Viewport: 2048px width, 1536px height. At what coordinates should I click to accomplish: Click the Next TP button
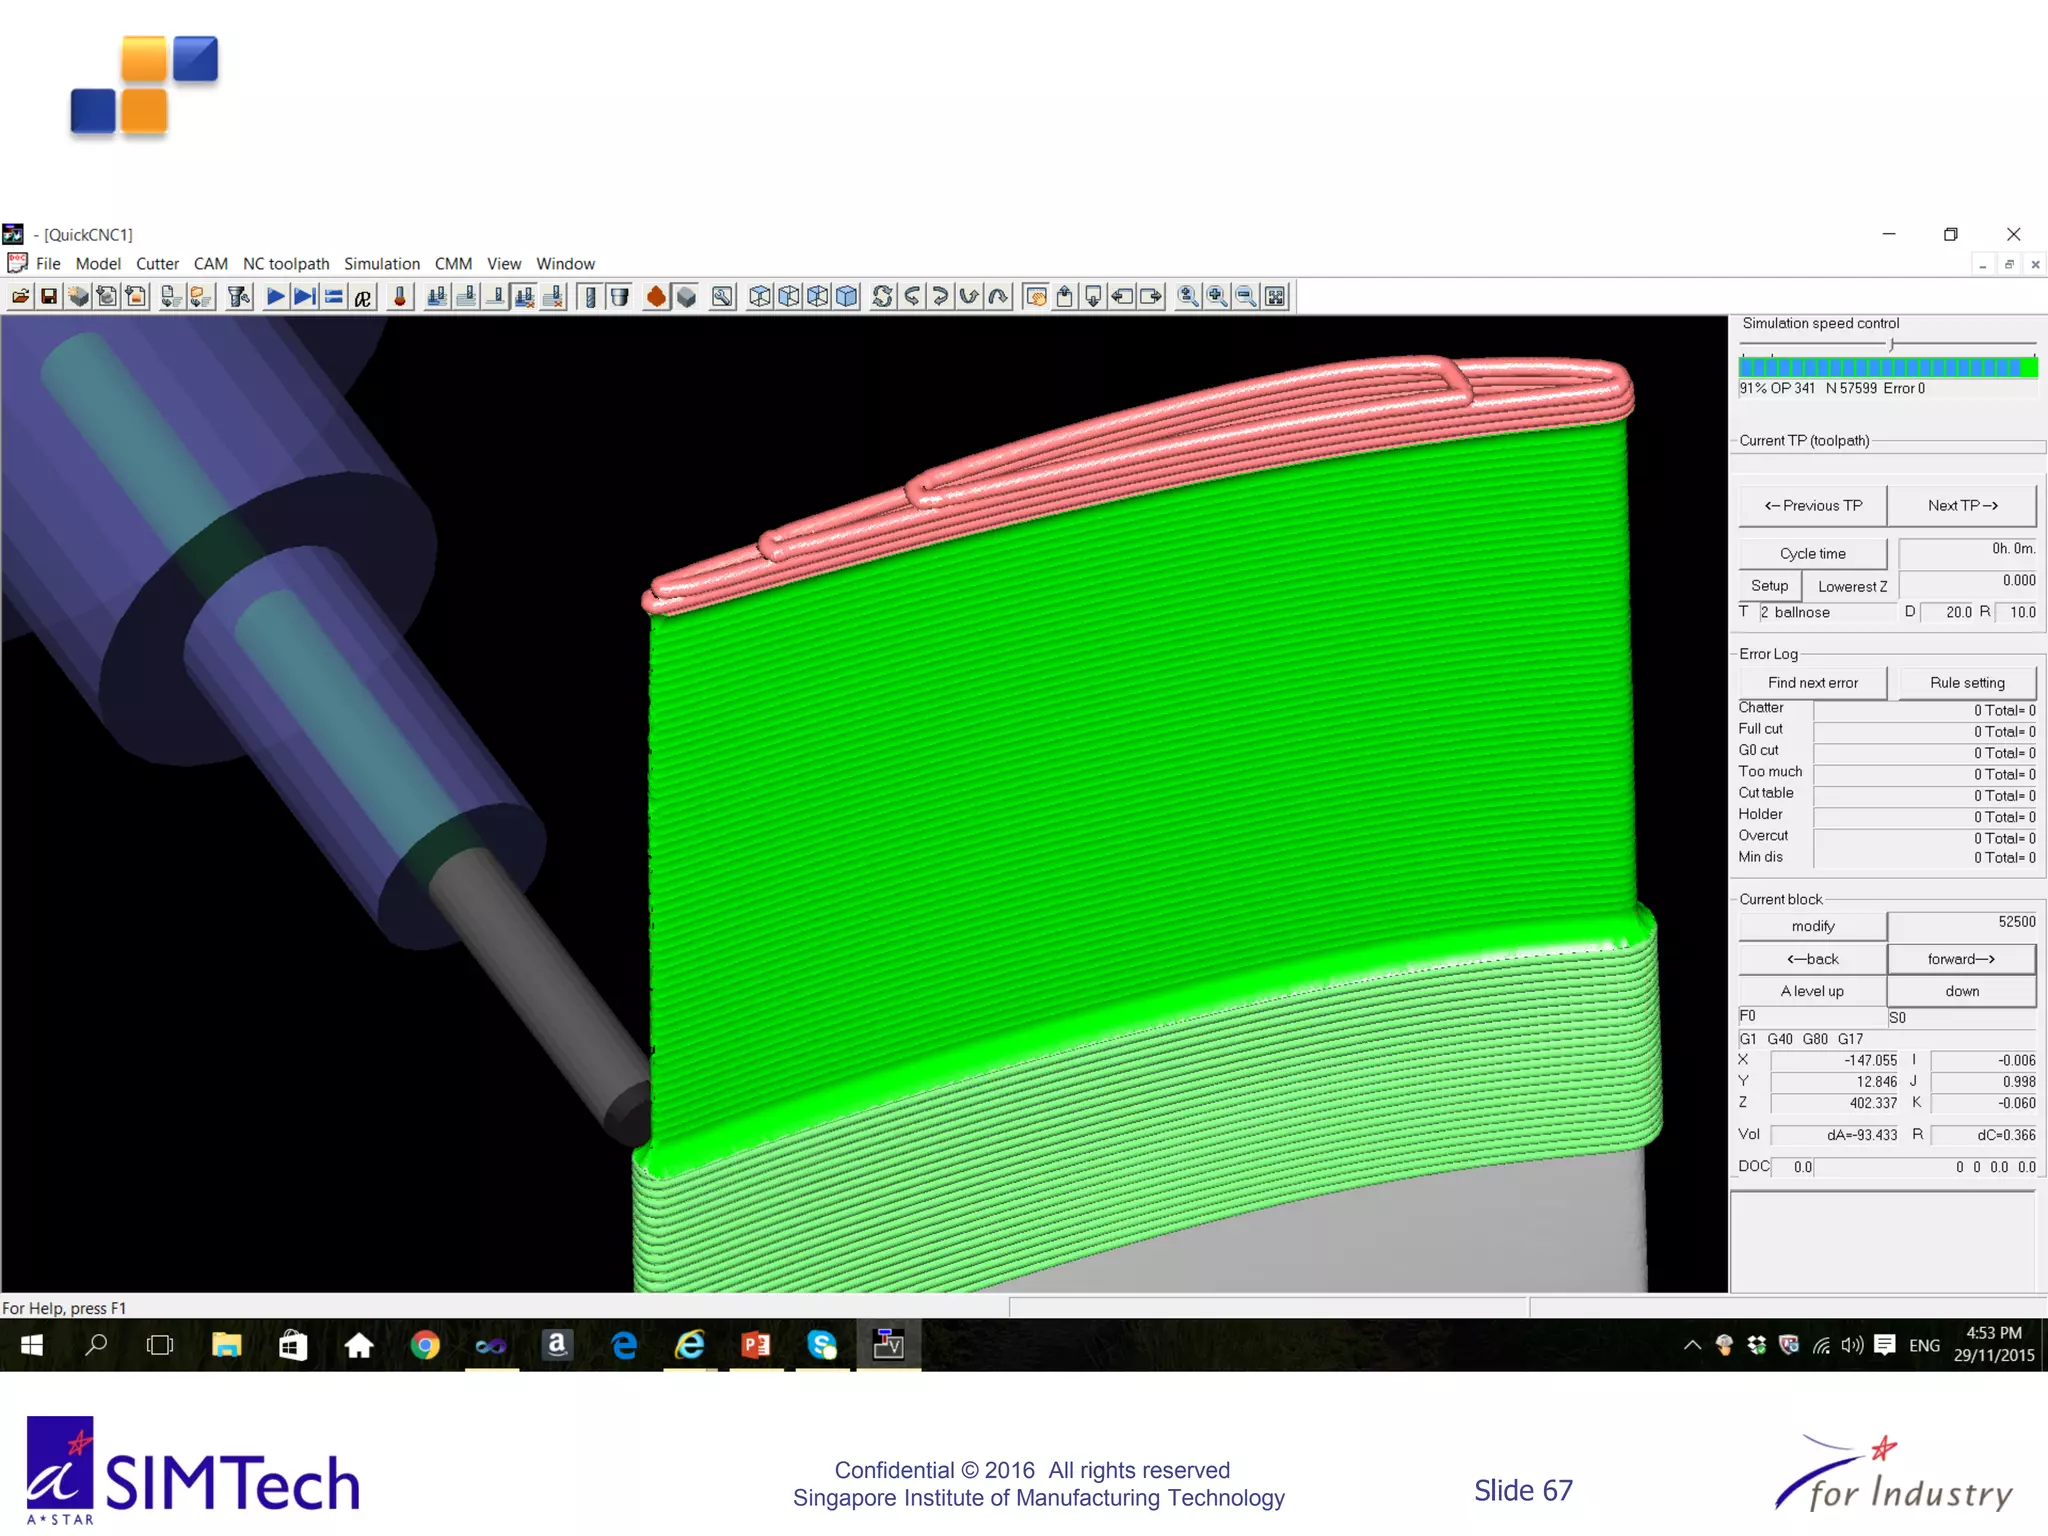(x=1961, y=506)
